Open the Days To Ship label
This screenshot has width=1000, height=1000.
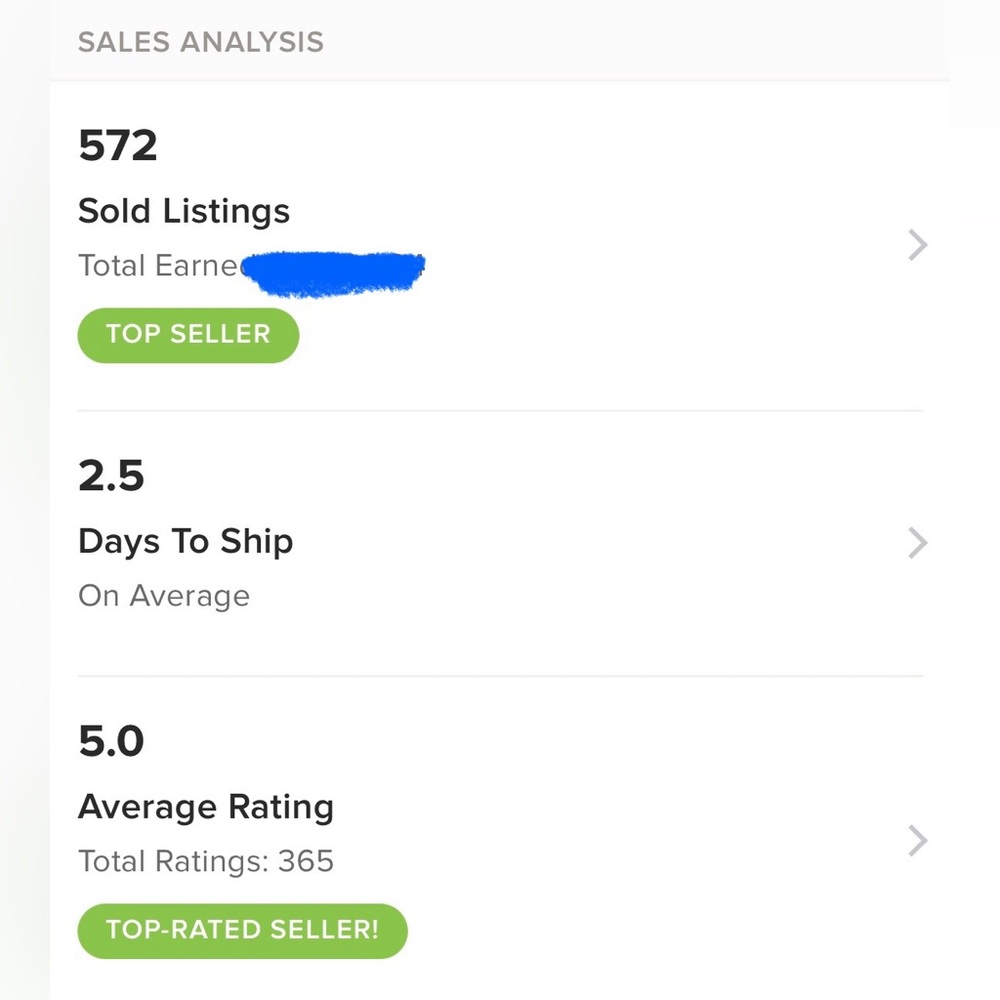[x=185, y=542]
